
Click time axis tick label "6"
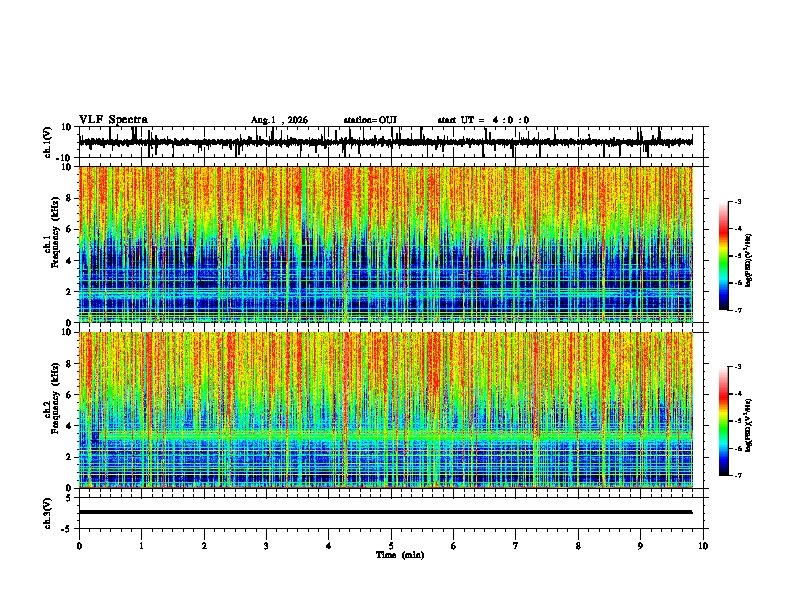coord(454,546)
